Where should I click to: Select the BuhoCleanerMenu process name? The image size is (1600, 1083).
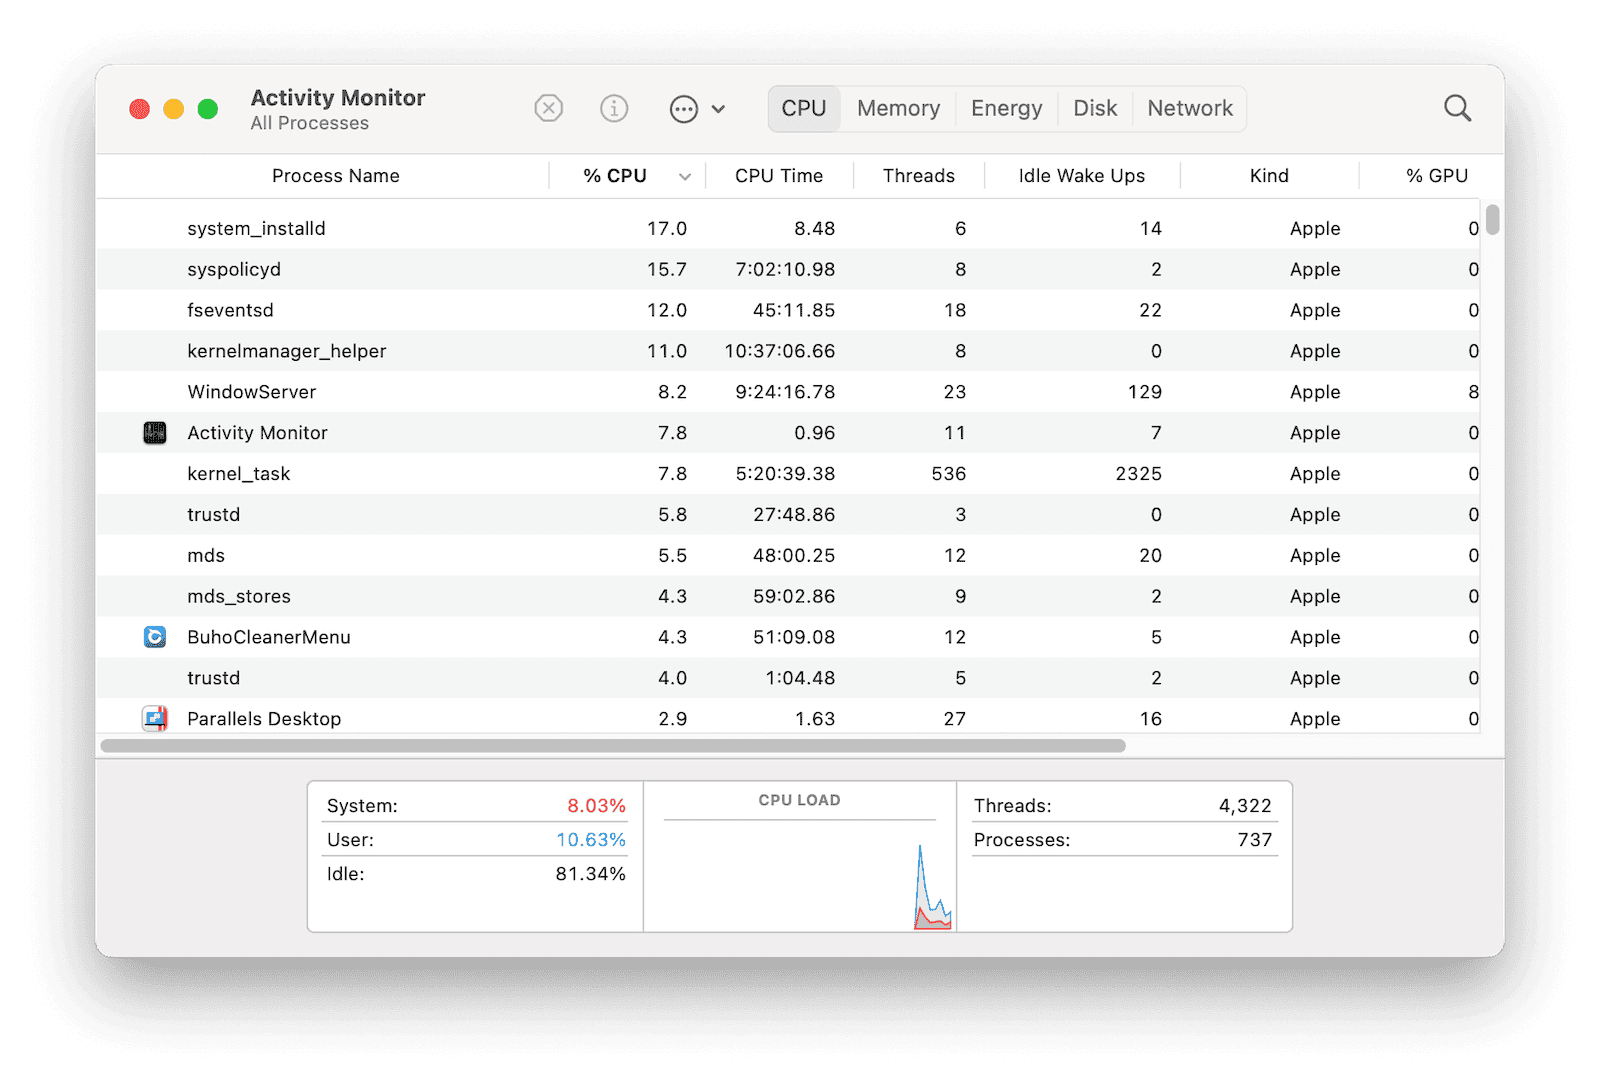[269, 637]
